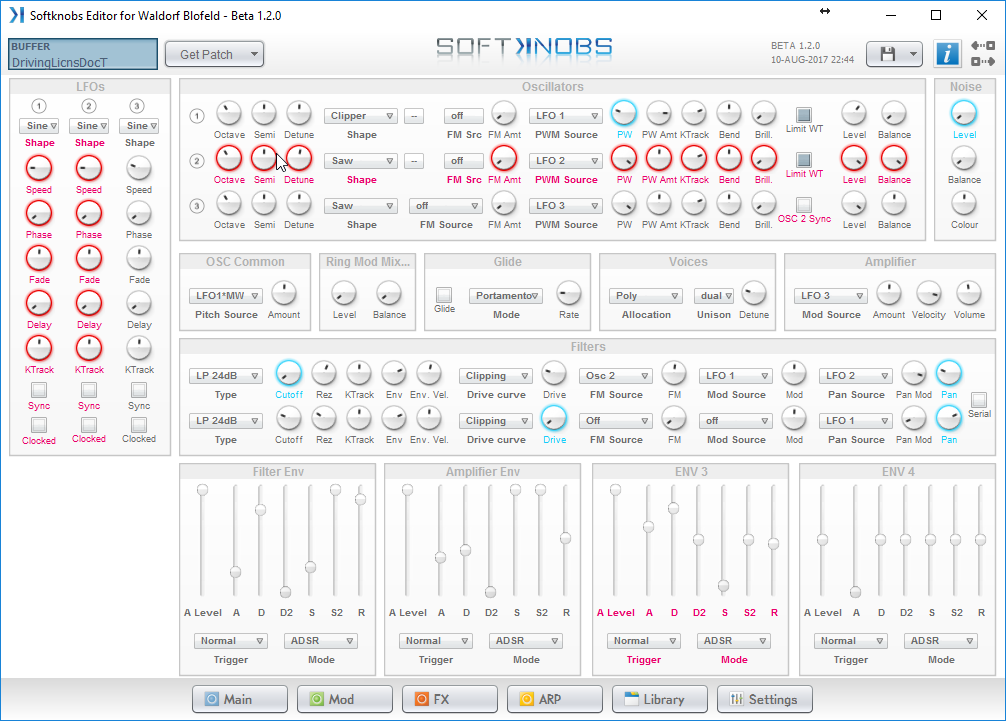Click the LFO 3 Fade knob

click(x=139, y=259)
